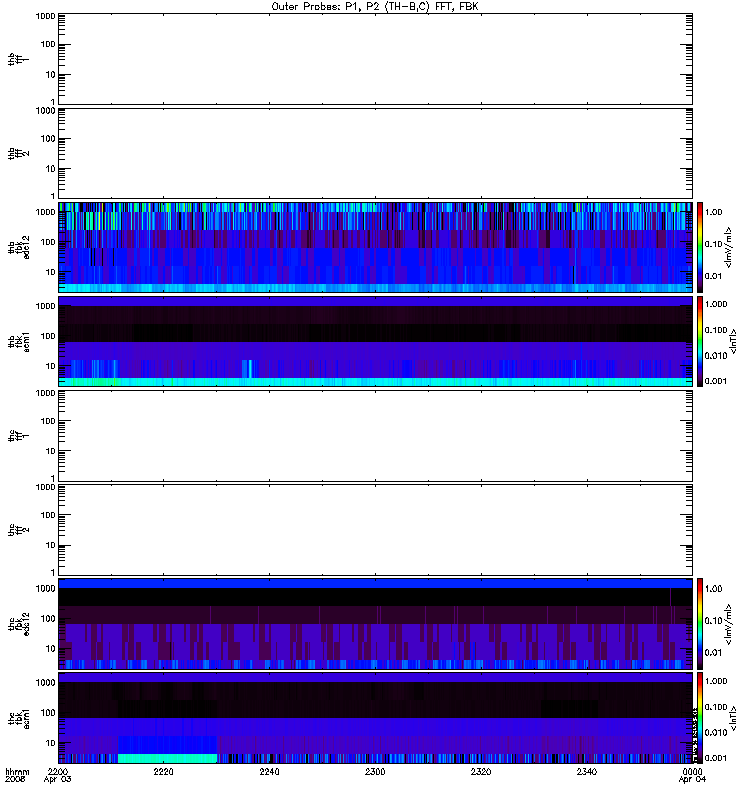Click the 'thc fbk edc12' y-axis label
Screen dimensions: 750x800
coord(19,624)
